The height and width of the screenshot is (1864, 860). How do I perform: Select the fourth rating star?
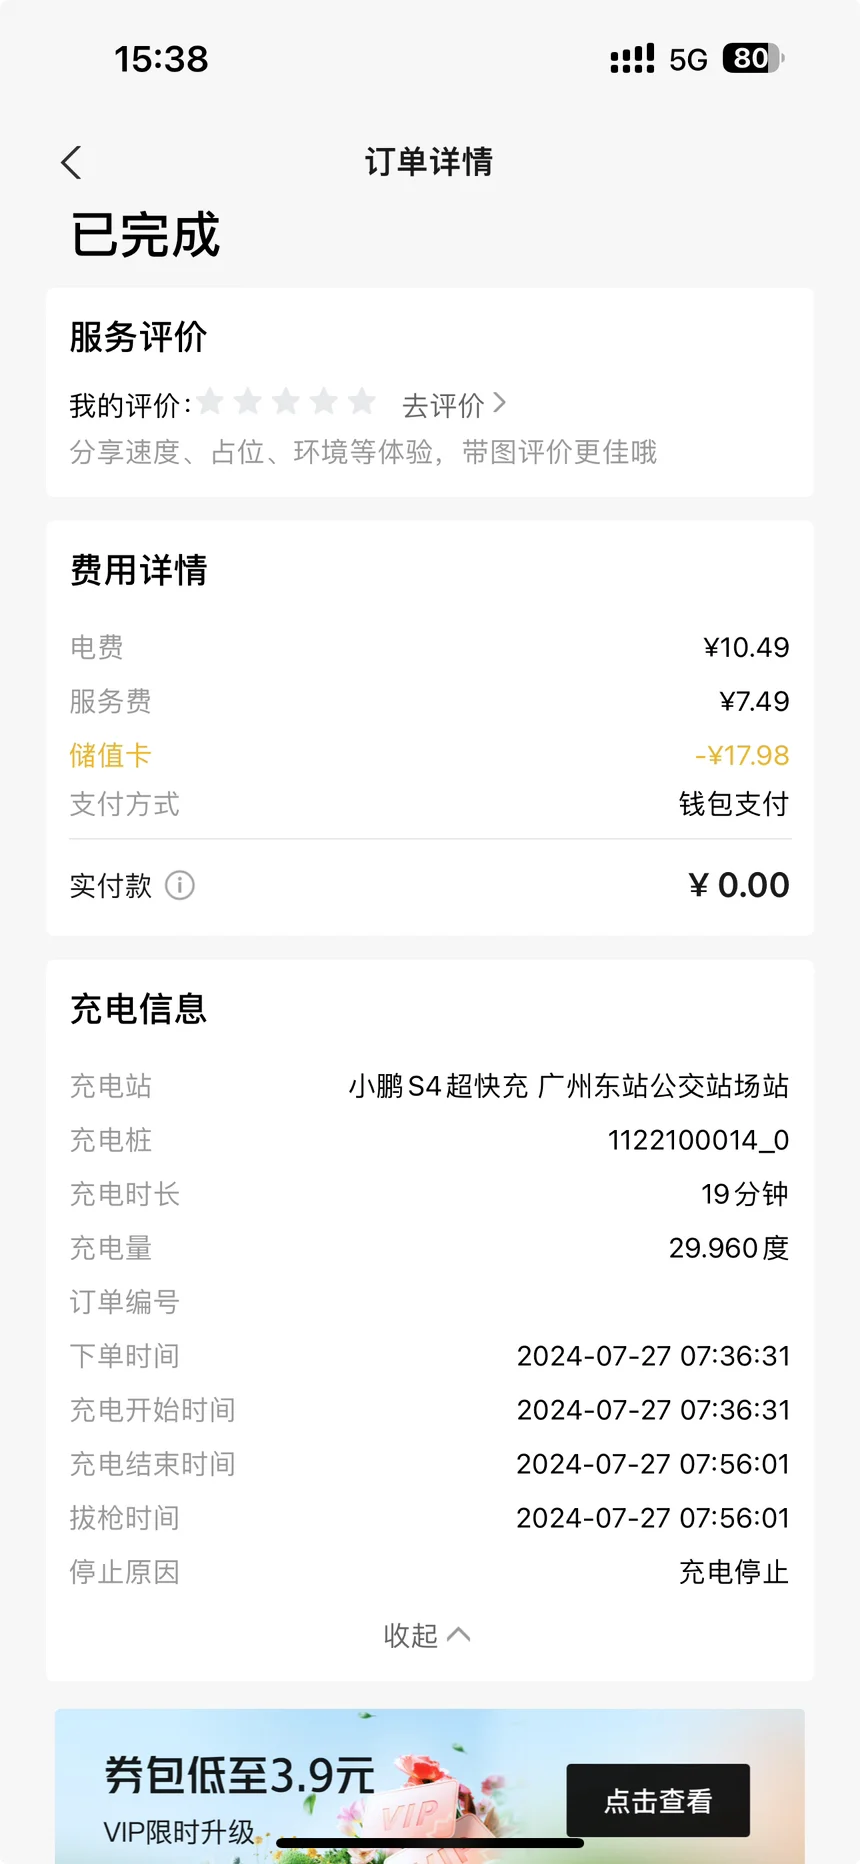(x=324, y=402)
